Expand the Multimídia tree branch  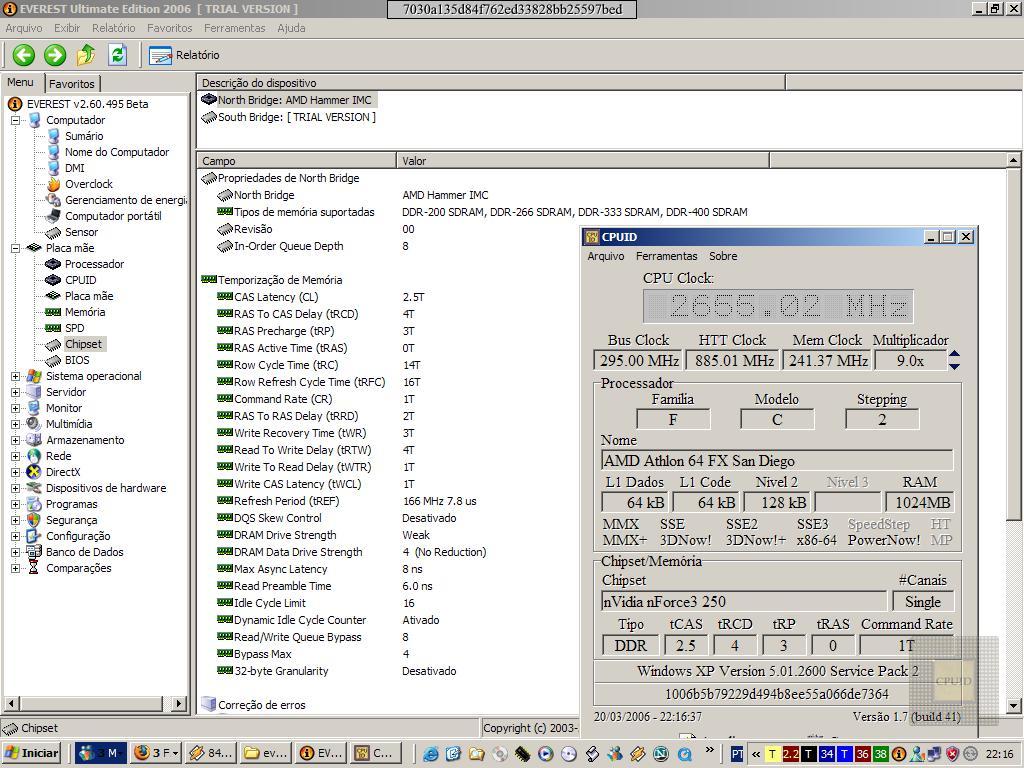click(x=16, y=424)
